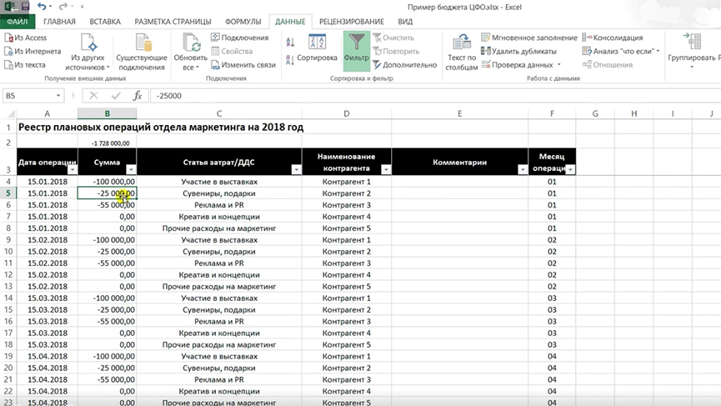Open the Наименование контрагента filter dropdown
This screenshot has width=721, height=406.
386,170
